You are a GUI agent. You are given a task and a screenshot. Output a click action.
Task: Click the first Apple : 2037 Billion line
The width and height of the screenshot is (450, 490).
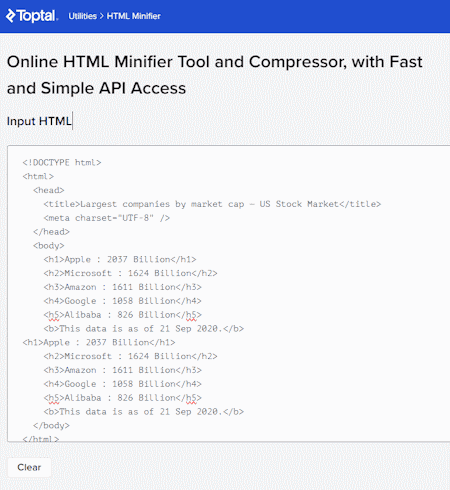(120, 259)
